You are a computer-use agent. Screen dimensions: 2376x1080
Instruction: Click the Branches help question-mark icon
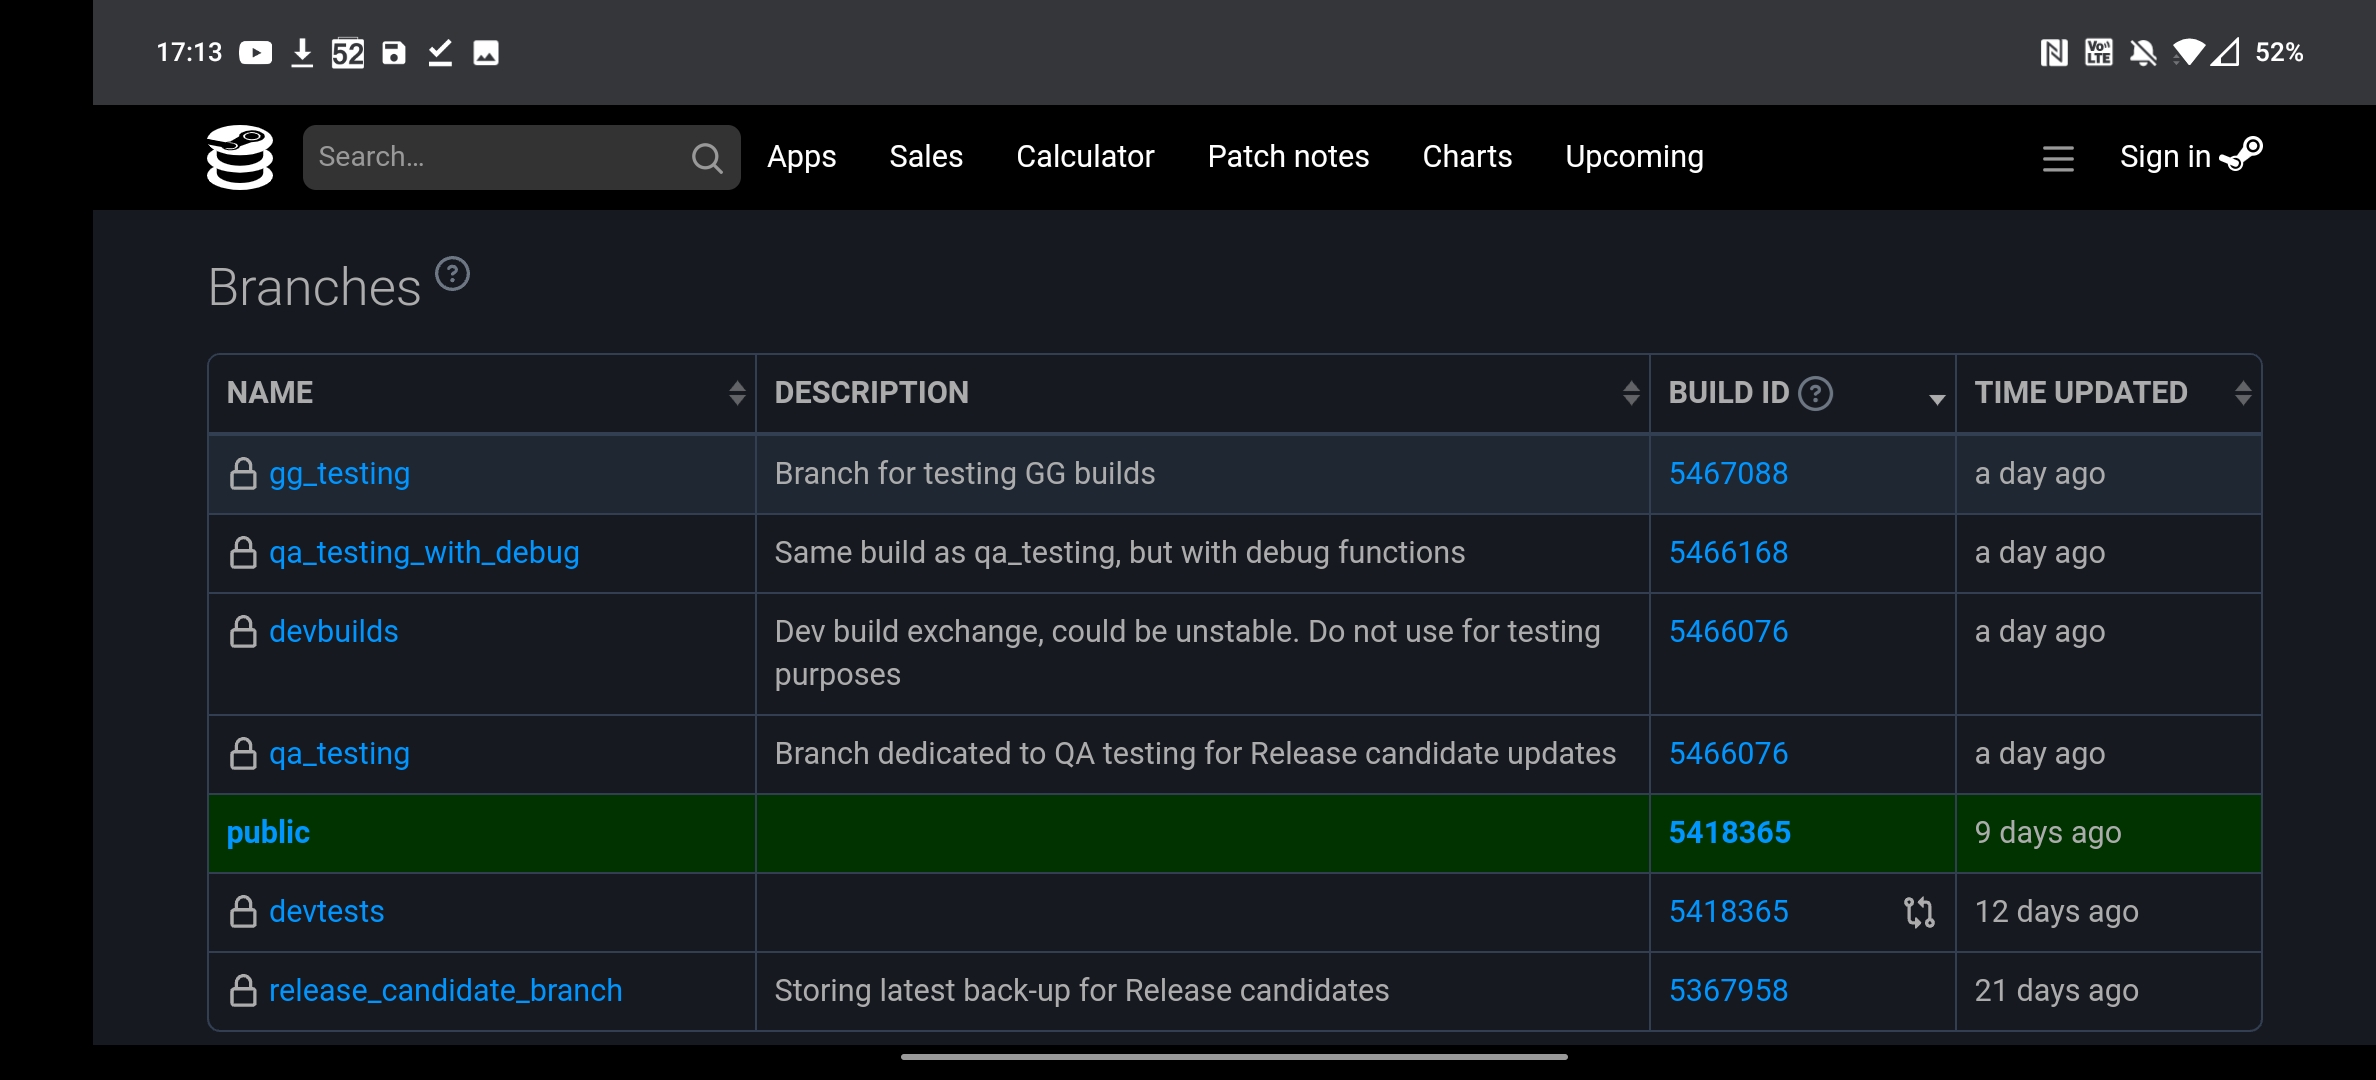tap(452, 274)
